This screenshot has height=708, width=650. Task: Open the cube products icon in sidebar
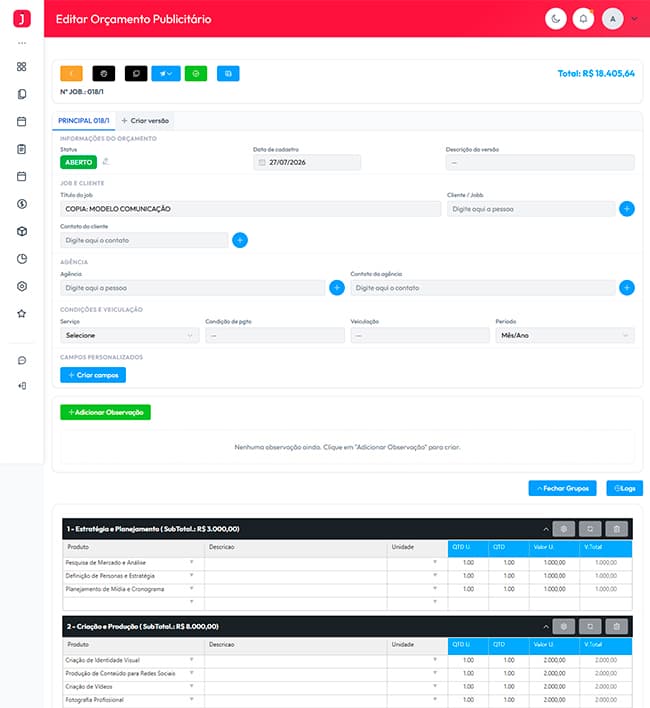tap(22, 231)
